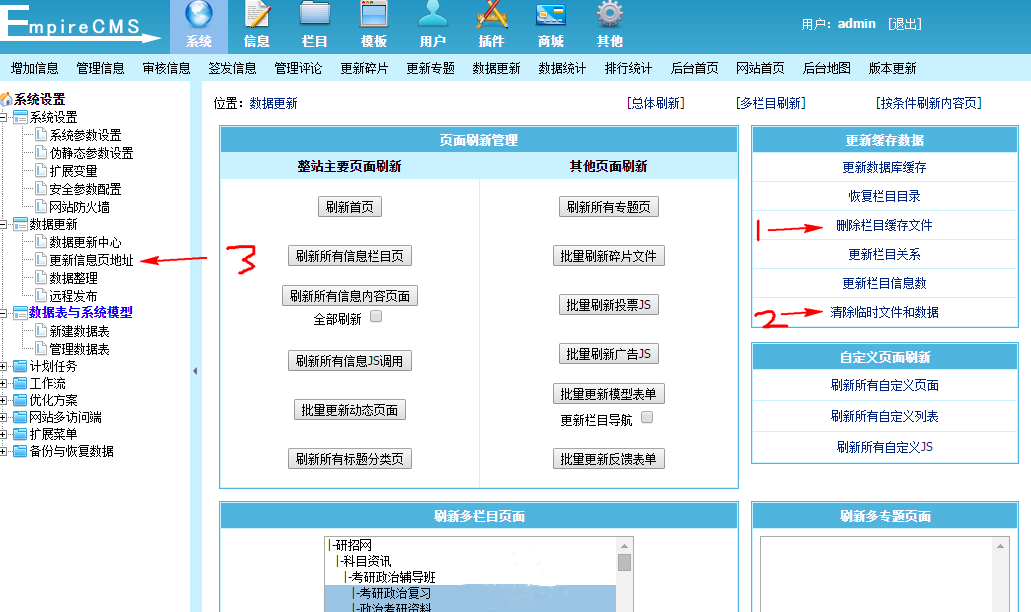1031x612 pixels.
Task: Enable the 全部刷新 checkbox
Action: 377,317
